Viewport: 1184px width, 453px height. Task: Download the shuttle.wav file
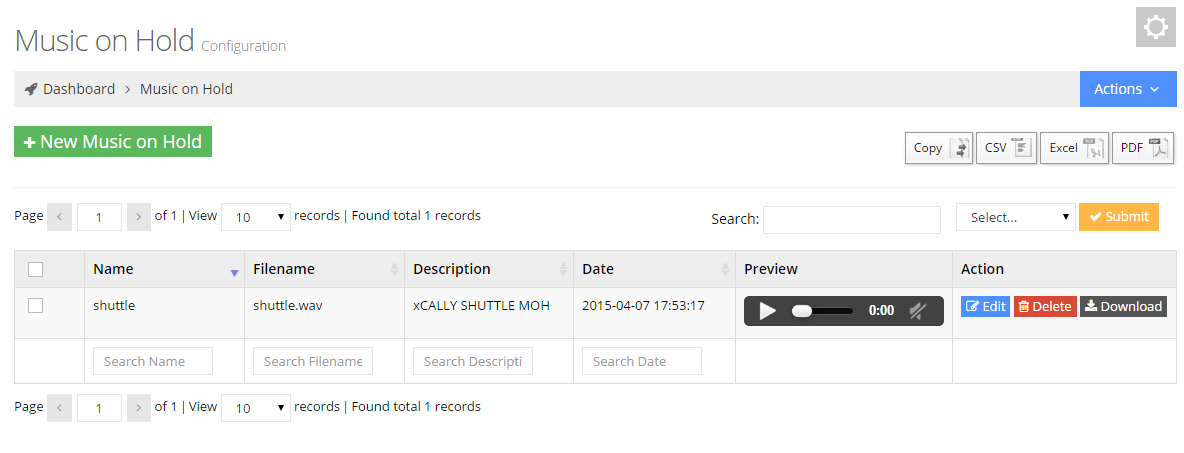(x=1123, y=307)
